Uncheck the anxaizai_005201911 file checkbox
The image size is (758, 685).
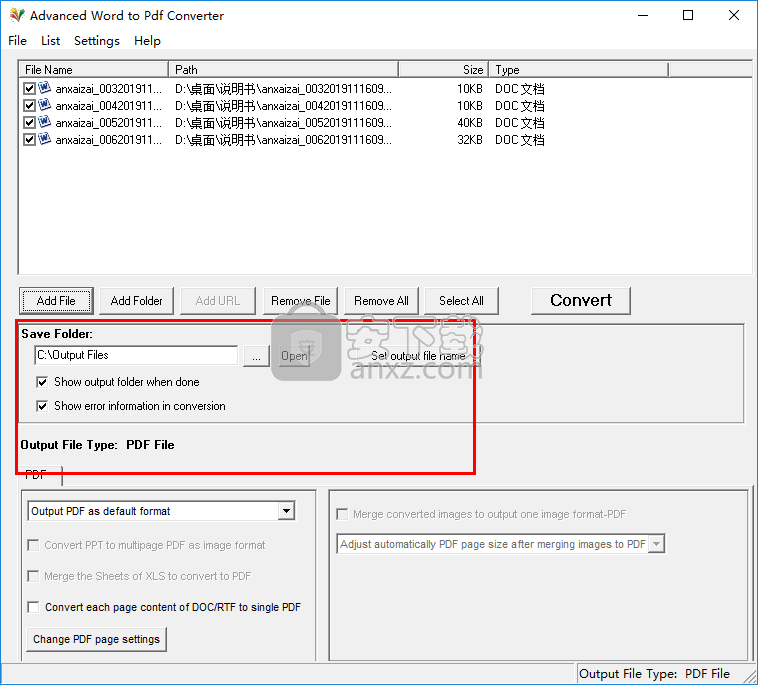29,122
